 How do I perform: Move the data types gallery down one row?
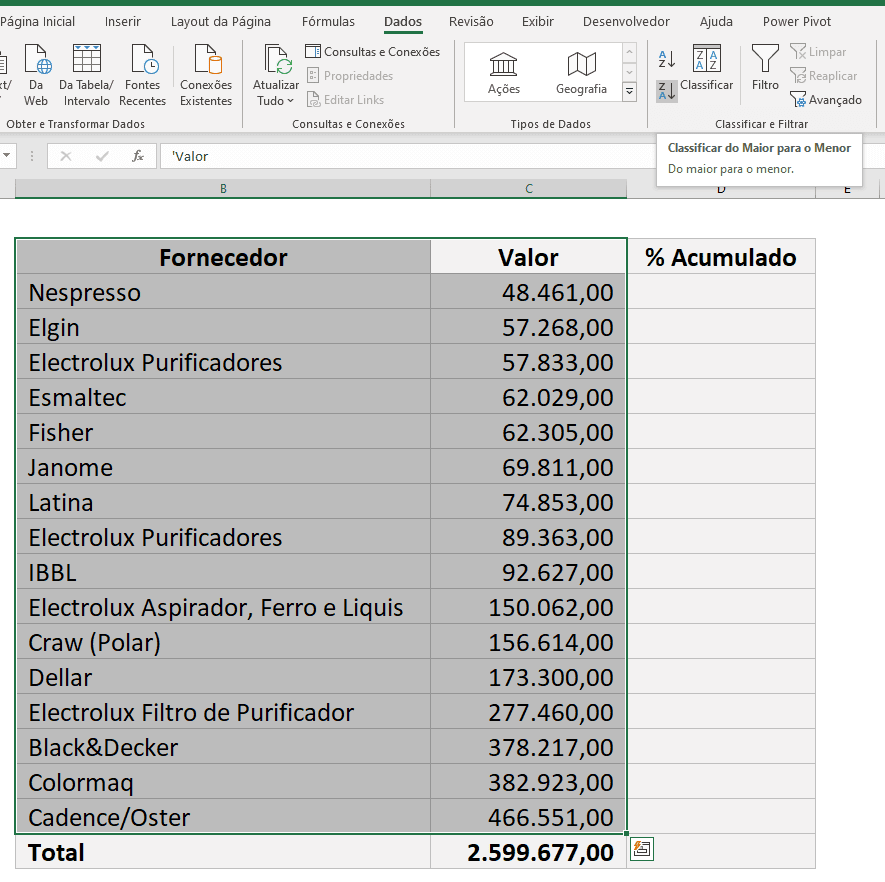click(630, 72)
